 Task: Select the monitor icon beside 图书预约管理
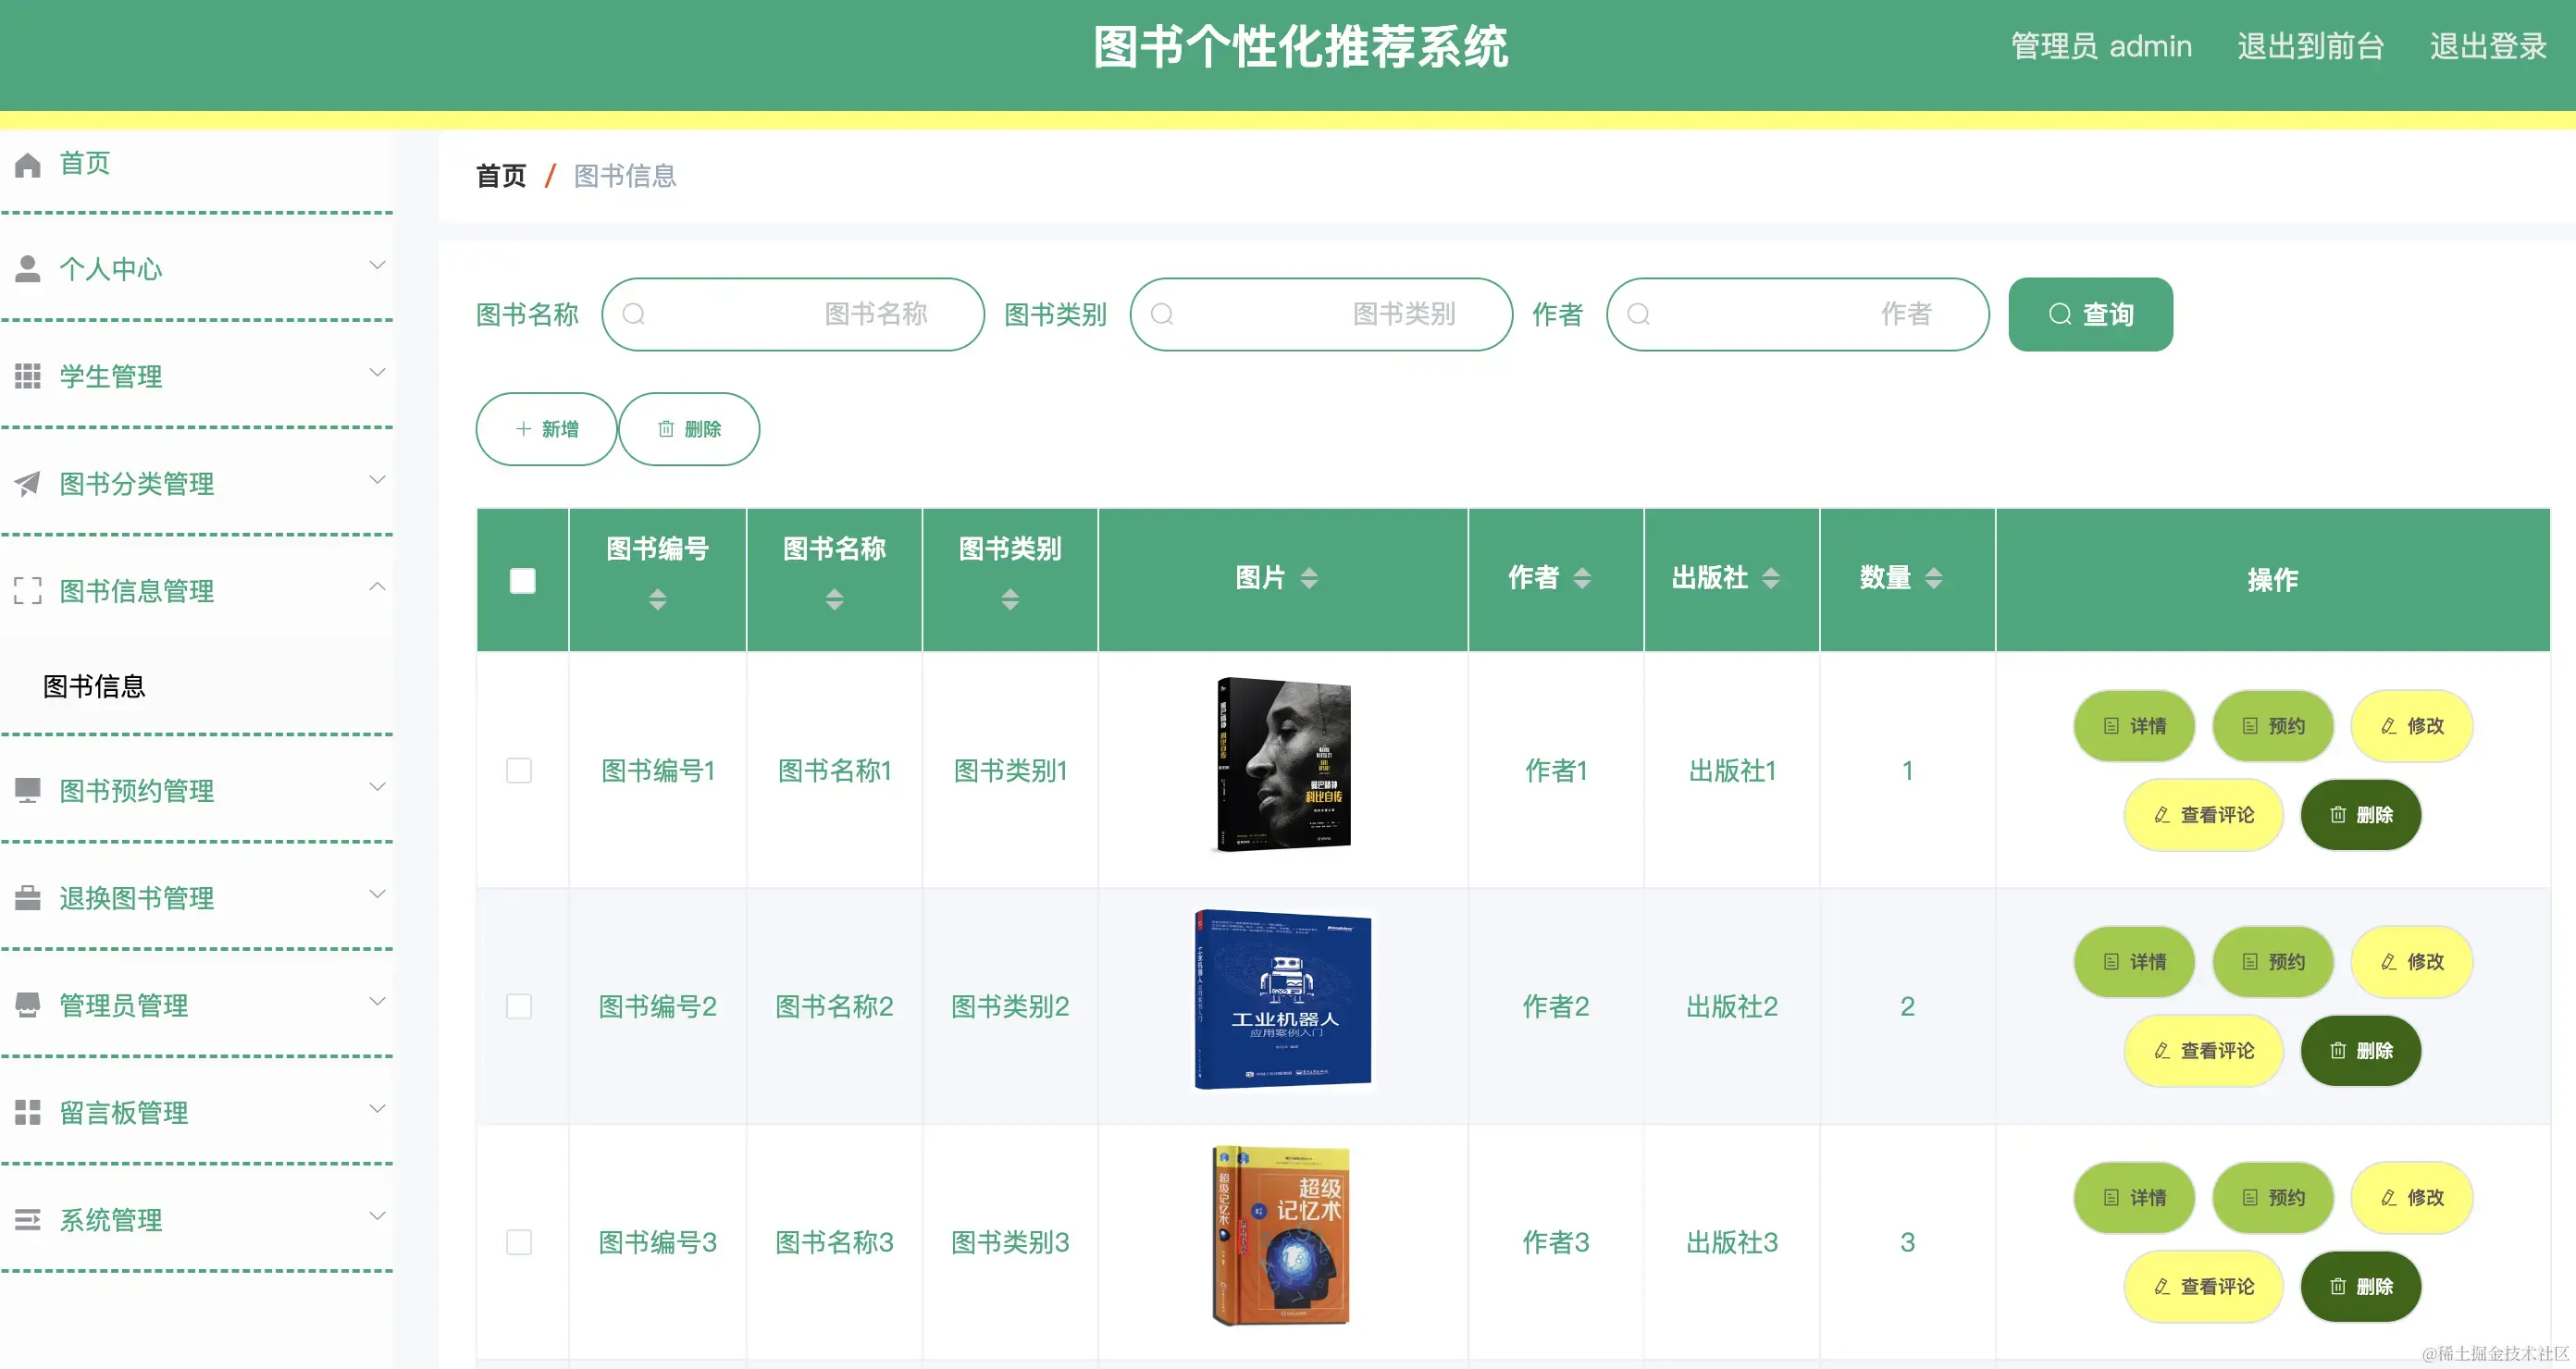click(x=26, y=790)
